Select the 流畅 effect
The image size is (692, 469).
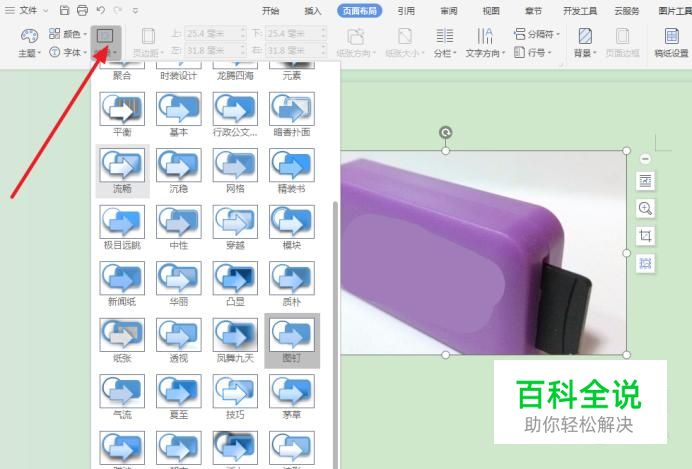point(122,170)
